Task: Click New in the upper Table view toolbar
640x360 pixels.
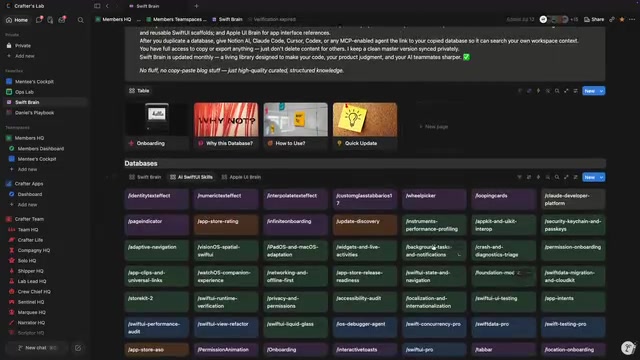Action: click(589, 91)
